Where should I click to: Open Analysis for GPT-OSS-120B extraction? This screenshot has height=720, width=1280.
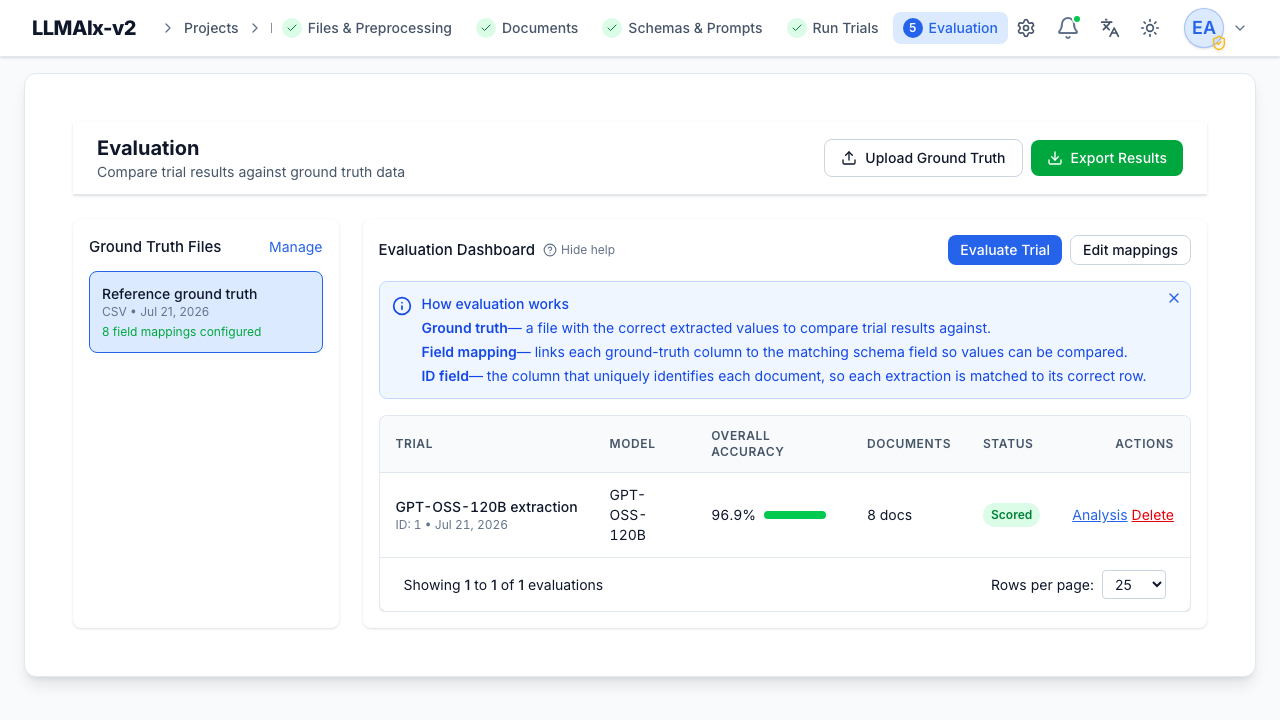tap(1100, 515)
